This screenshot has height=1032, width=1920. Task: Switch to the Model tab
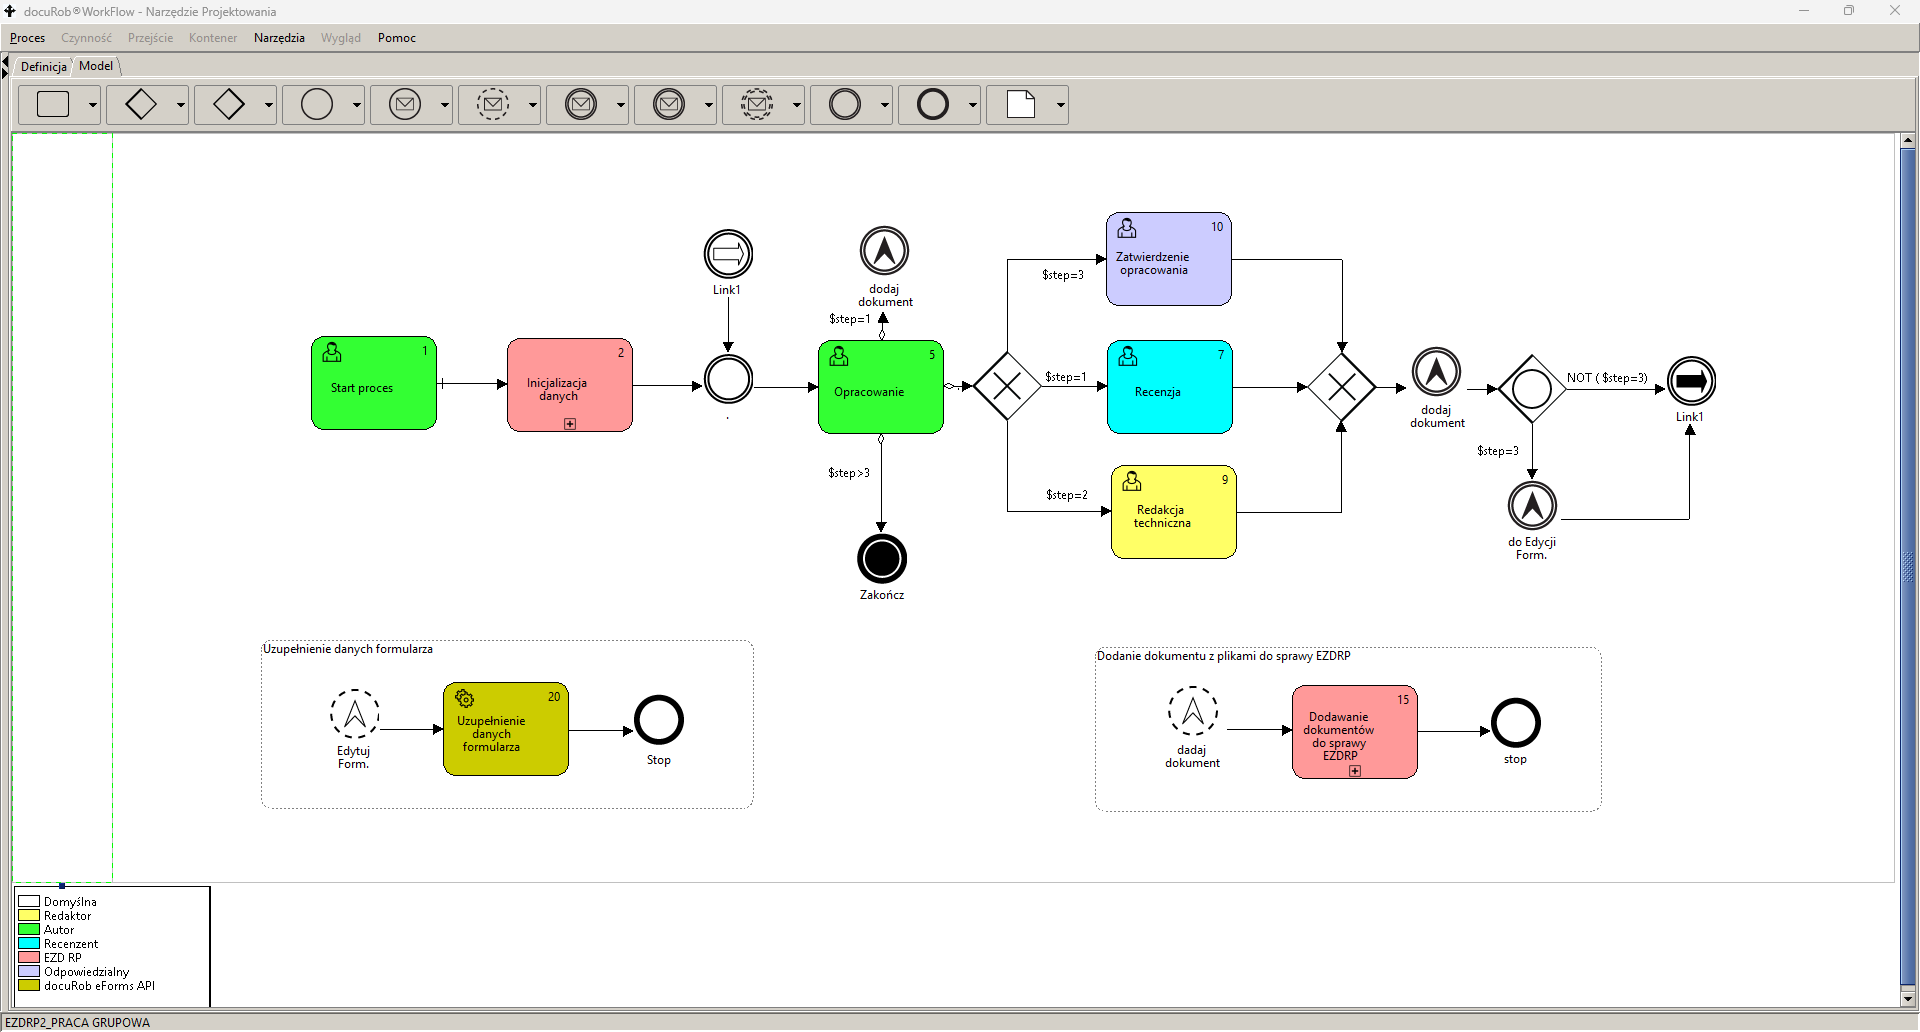tap(96, 66)
